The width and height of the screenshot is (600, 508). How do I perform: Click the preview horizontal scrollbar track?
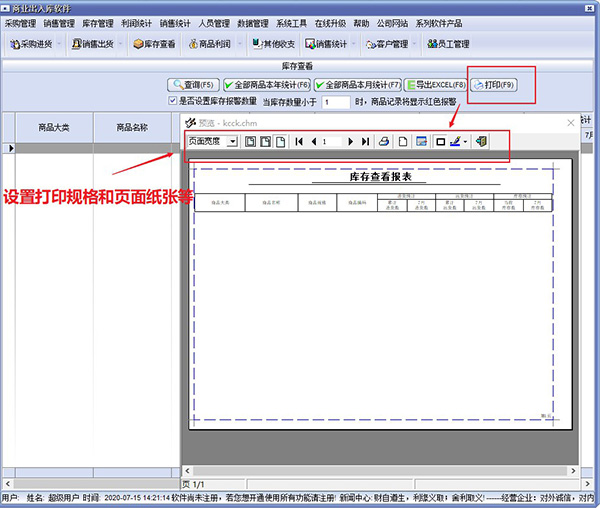380,471
